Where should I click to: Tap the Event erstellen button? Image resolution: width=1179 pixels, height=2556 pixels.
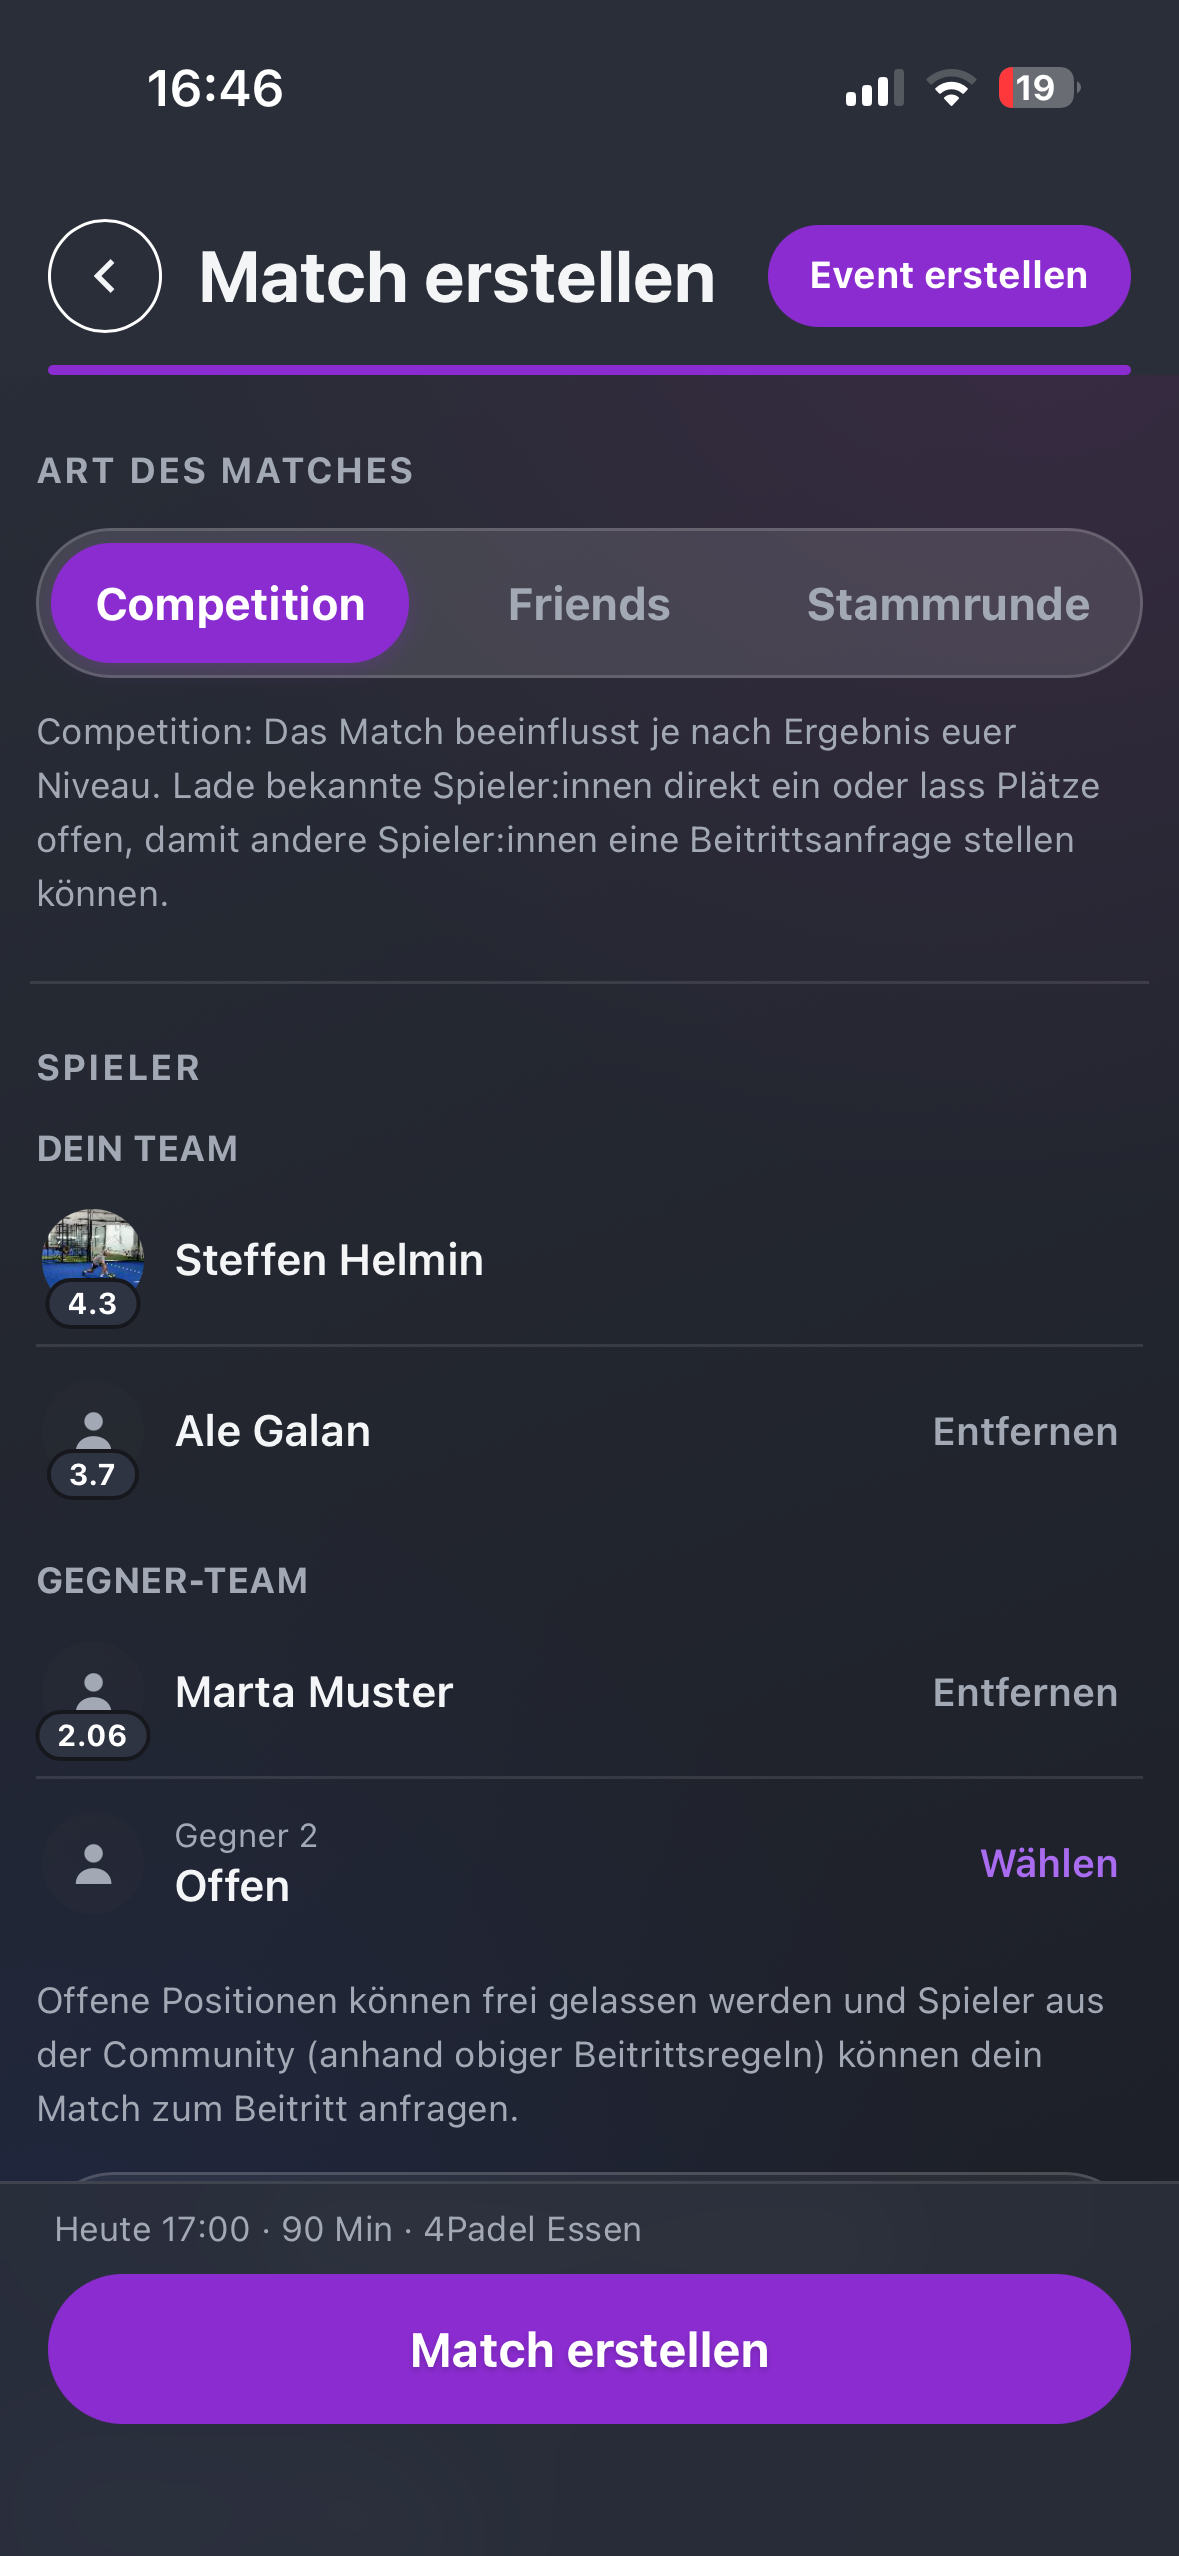(949, 276)
